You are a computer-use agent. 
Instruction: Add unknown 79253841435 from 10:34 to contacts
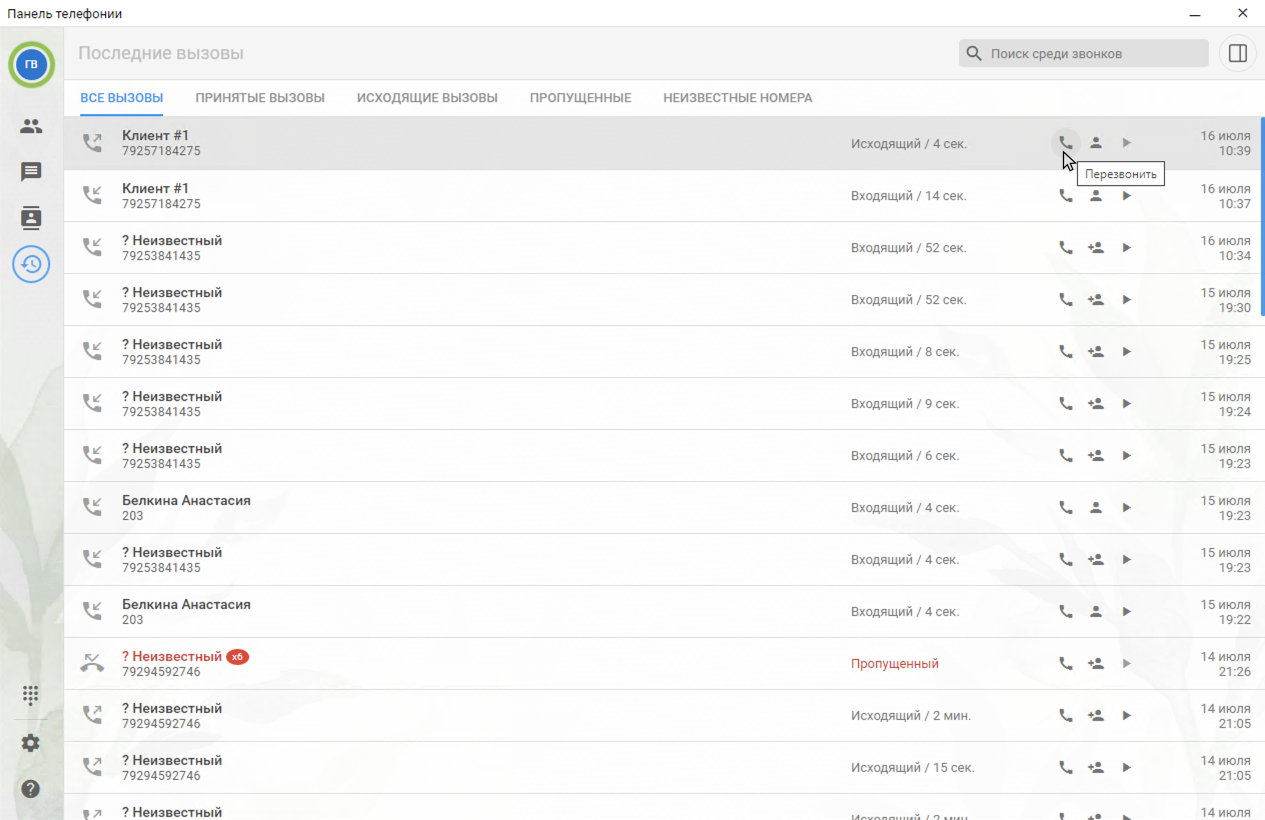click(1096, 248)
